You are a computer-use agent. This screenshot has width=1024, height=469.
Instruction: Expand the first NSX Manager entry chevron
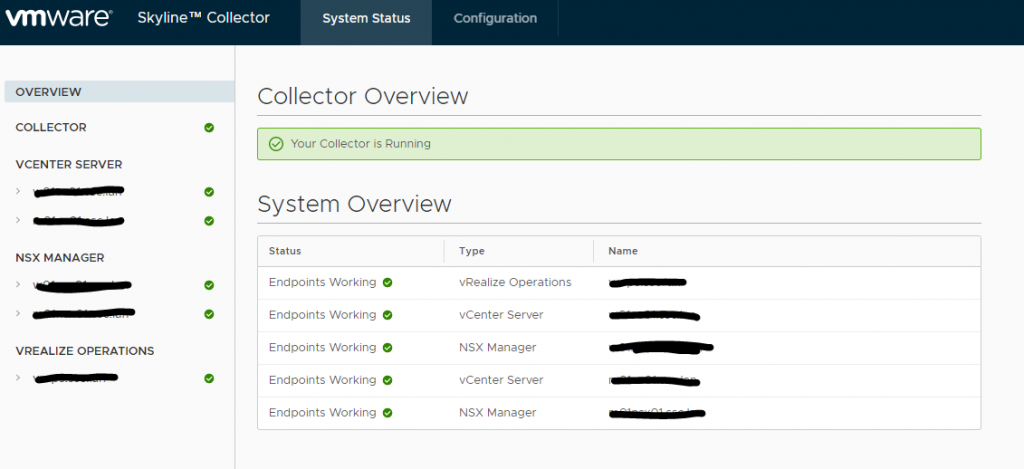click(18, 285)
